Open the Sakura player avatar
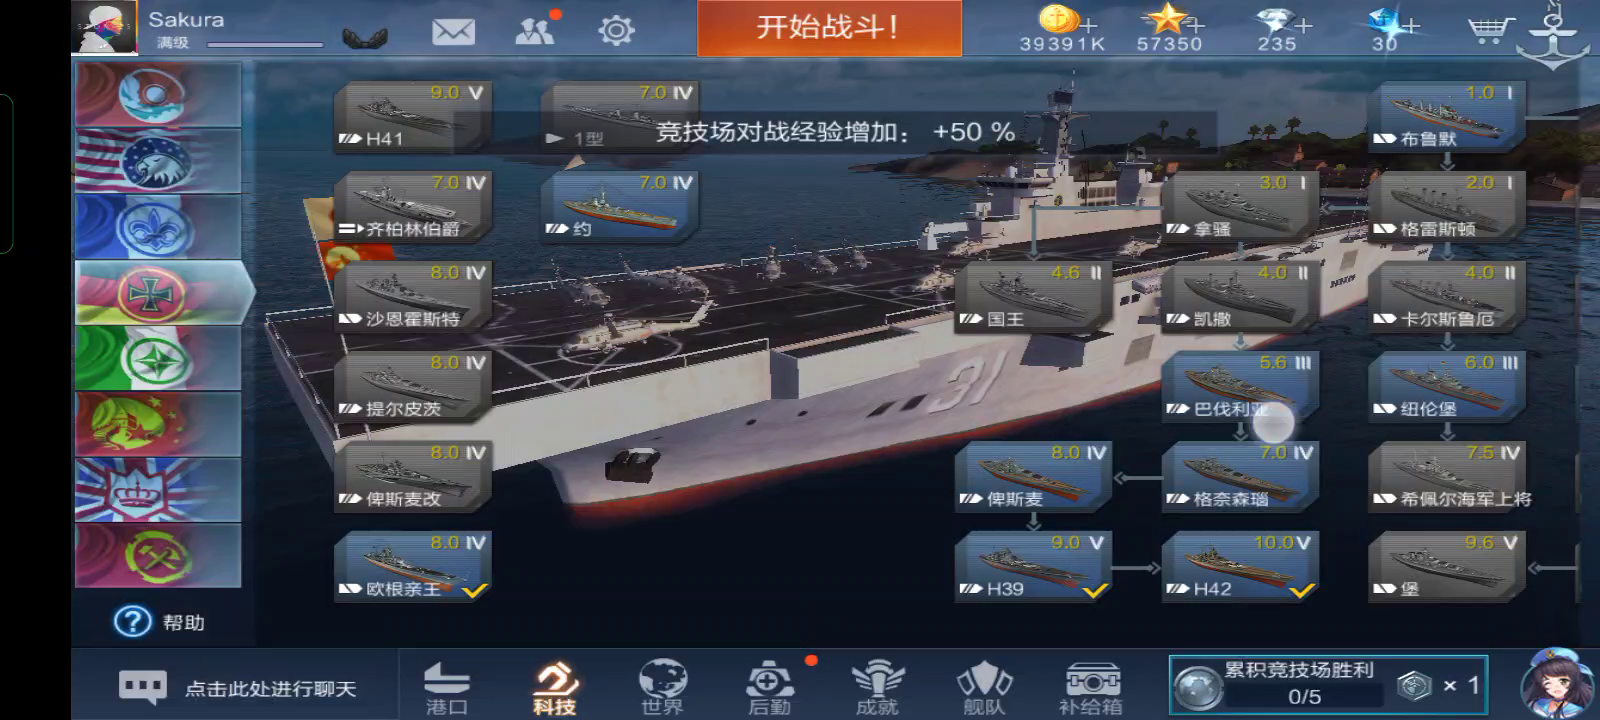1600x720 pixels. (x=105, y=27)
